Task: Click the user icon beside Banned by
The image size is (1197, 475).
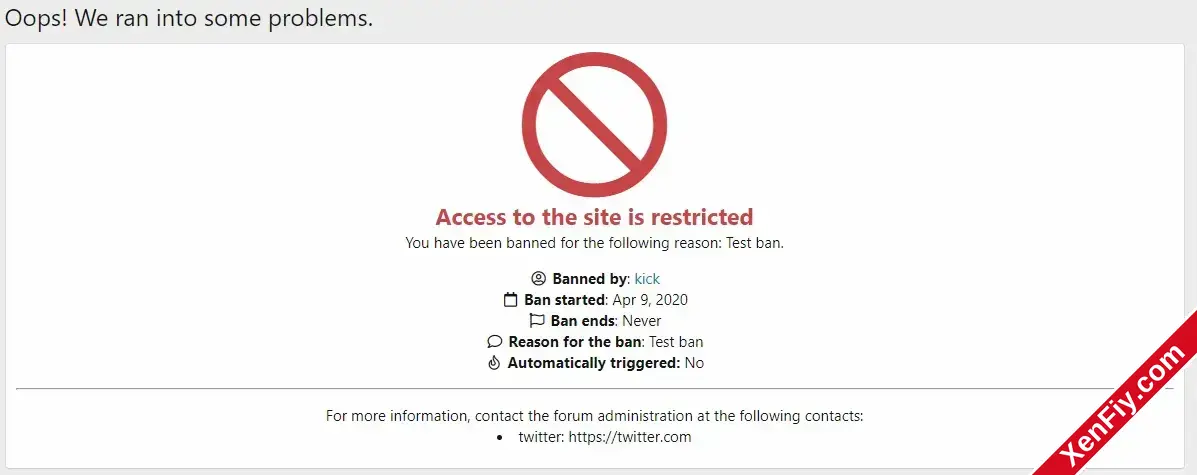Action: tap(539, 279)
